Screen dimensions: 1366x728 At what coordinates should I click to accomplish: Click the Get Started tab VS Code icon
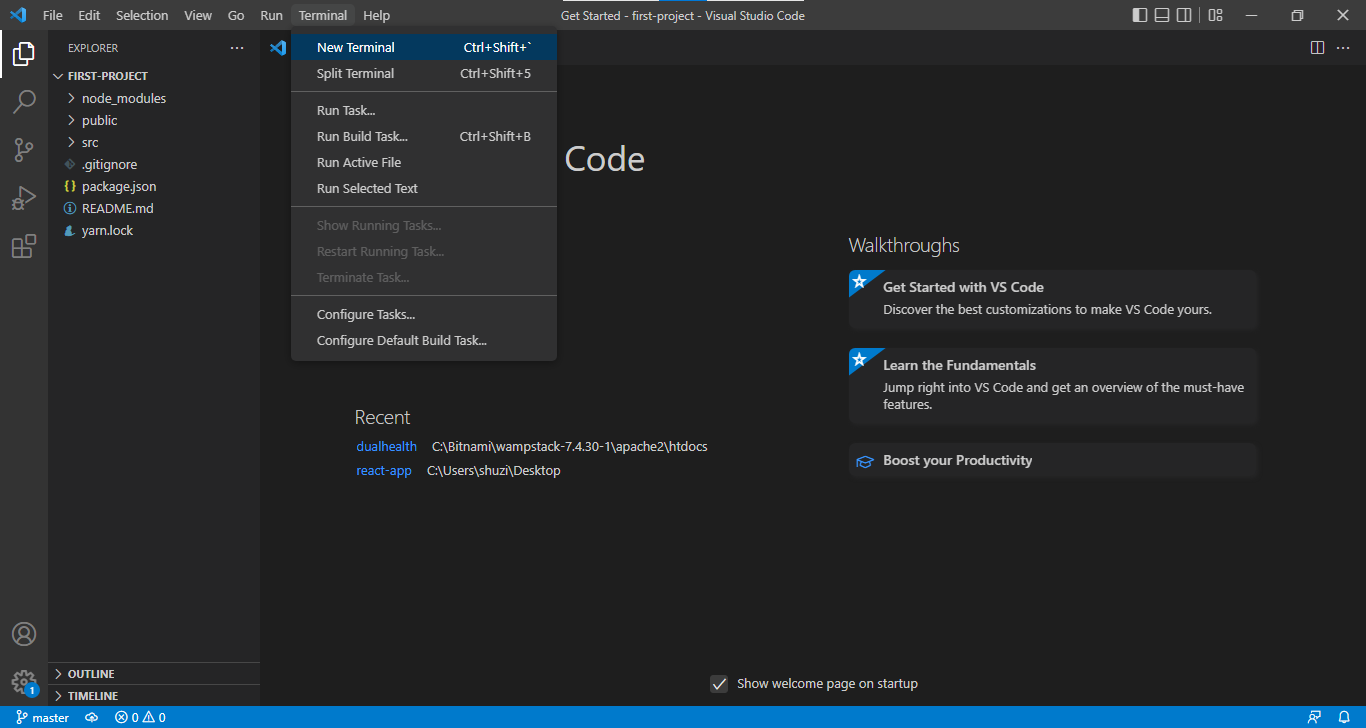pos(278,48)
